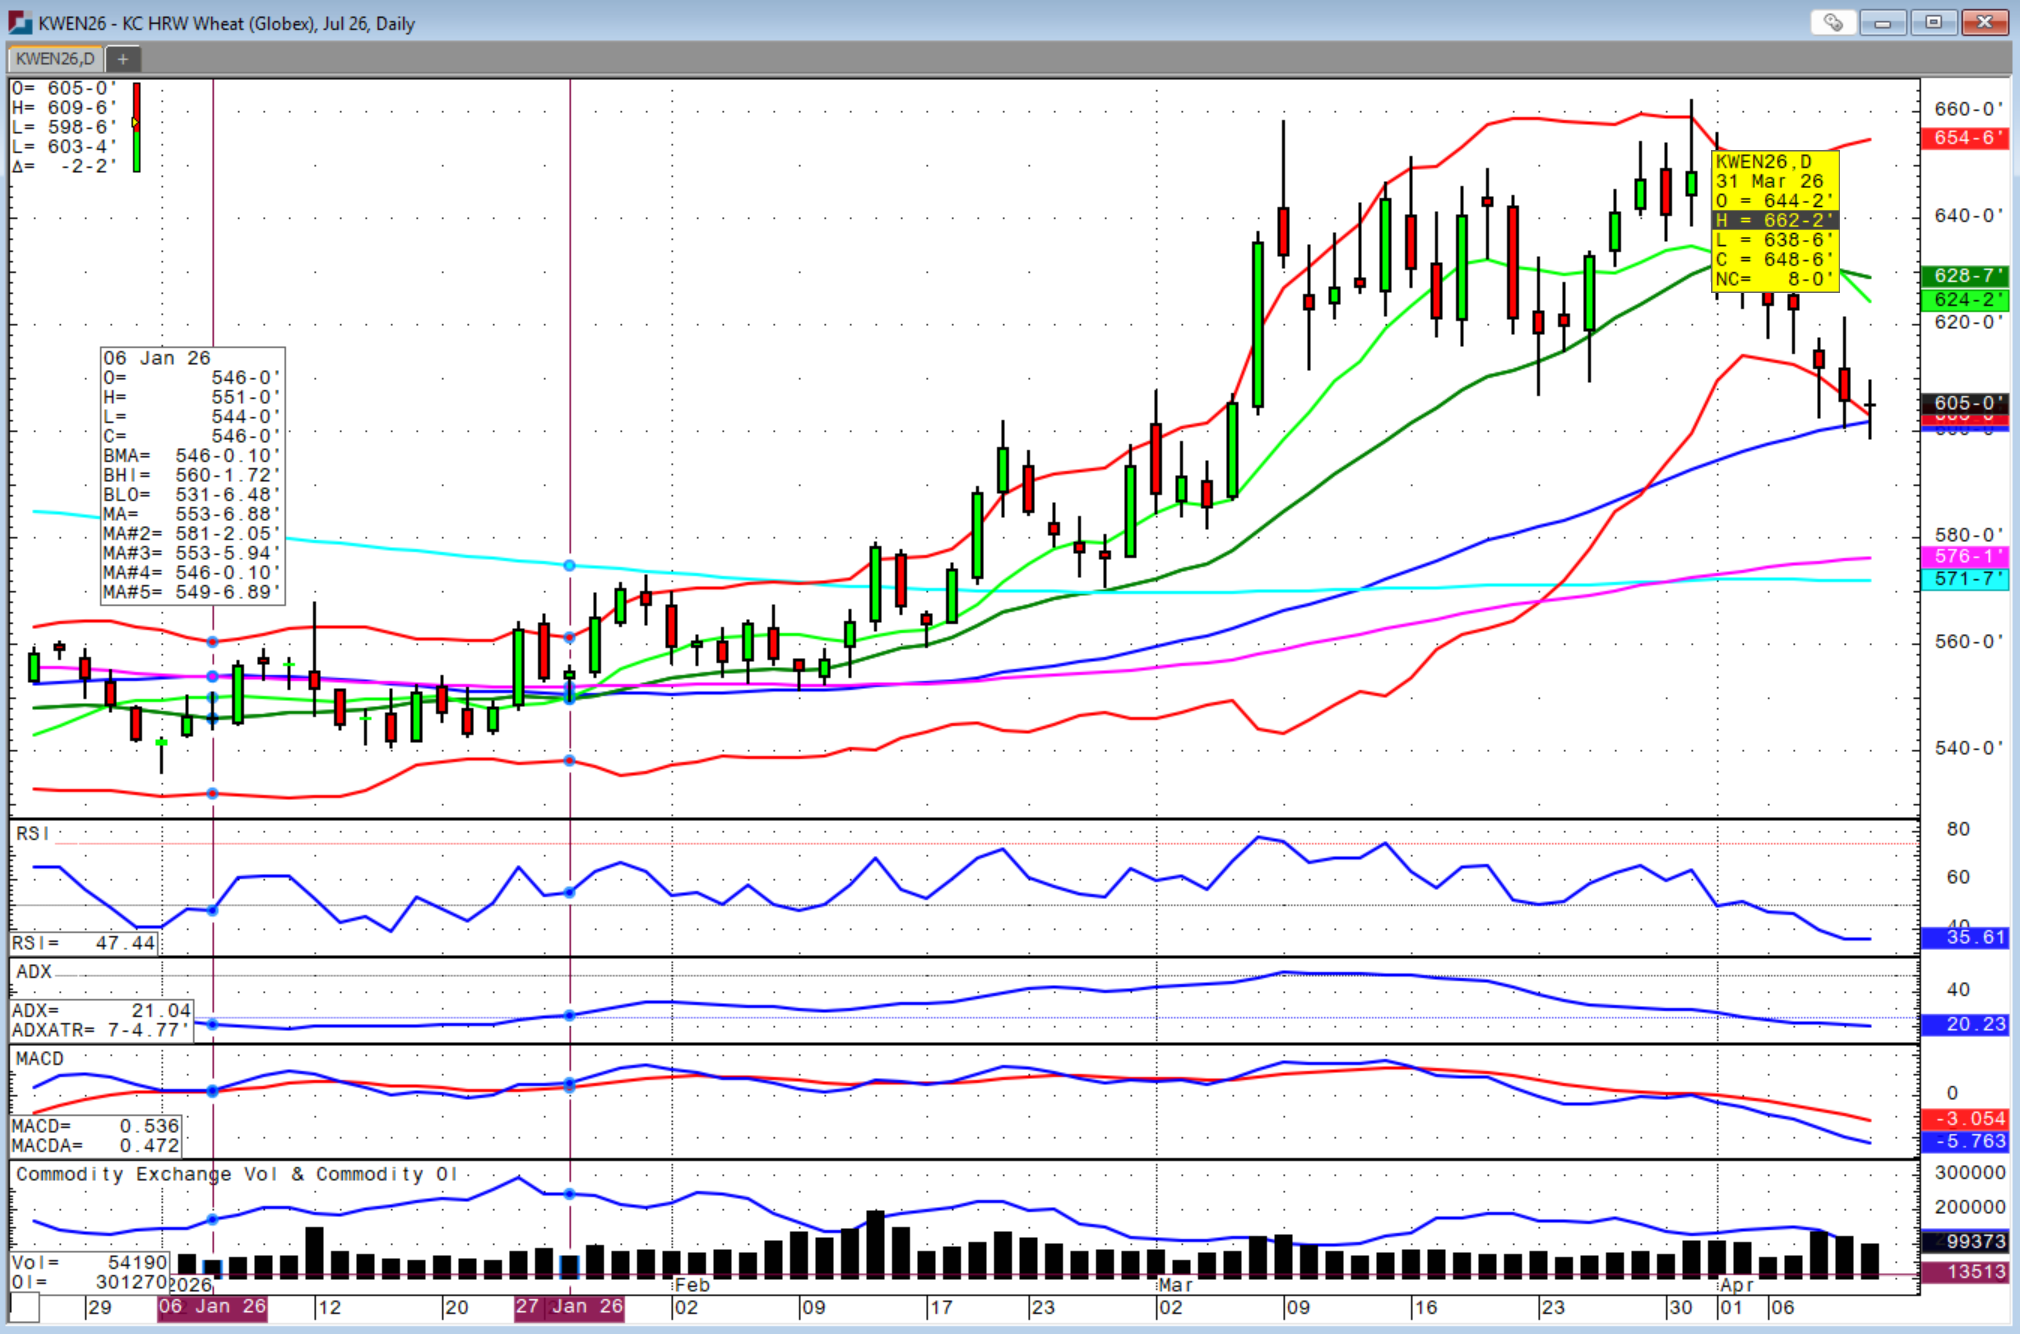
Task: Click the 27 Jan 26 date marker
Action: point(569,1307)
